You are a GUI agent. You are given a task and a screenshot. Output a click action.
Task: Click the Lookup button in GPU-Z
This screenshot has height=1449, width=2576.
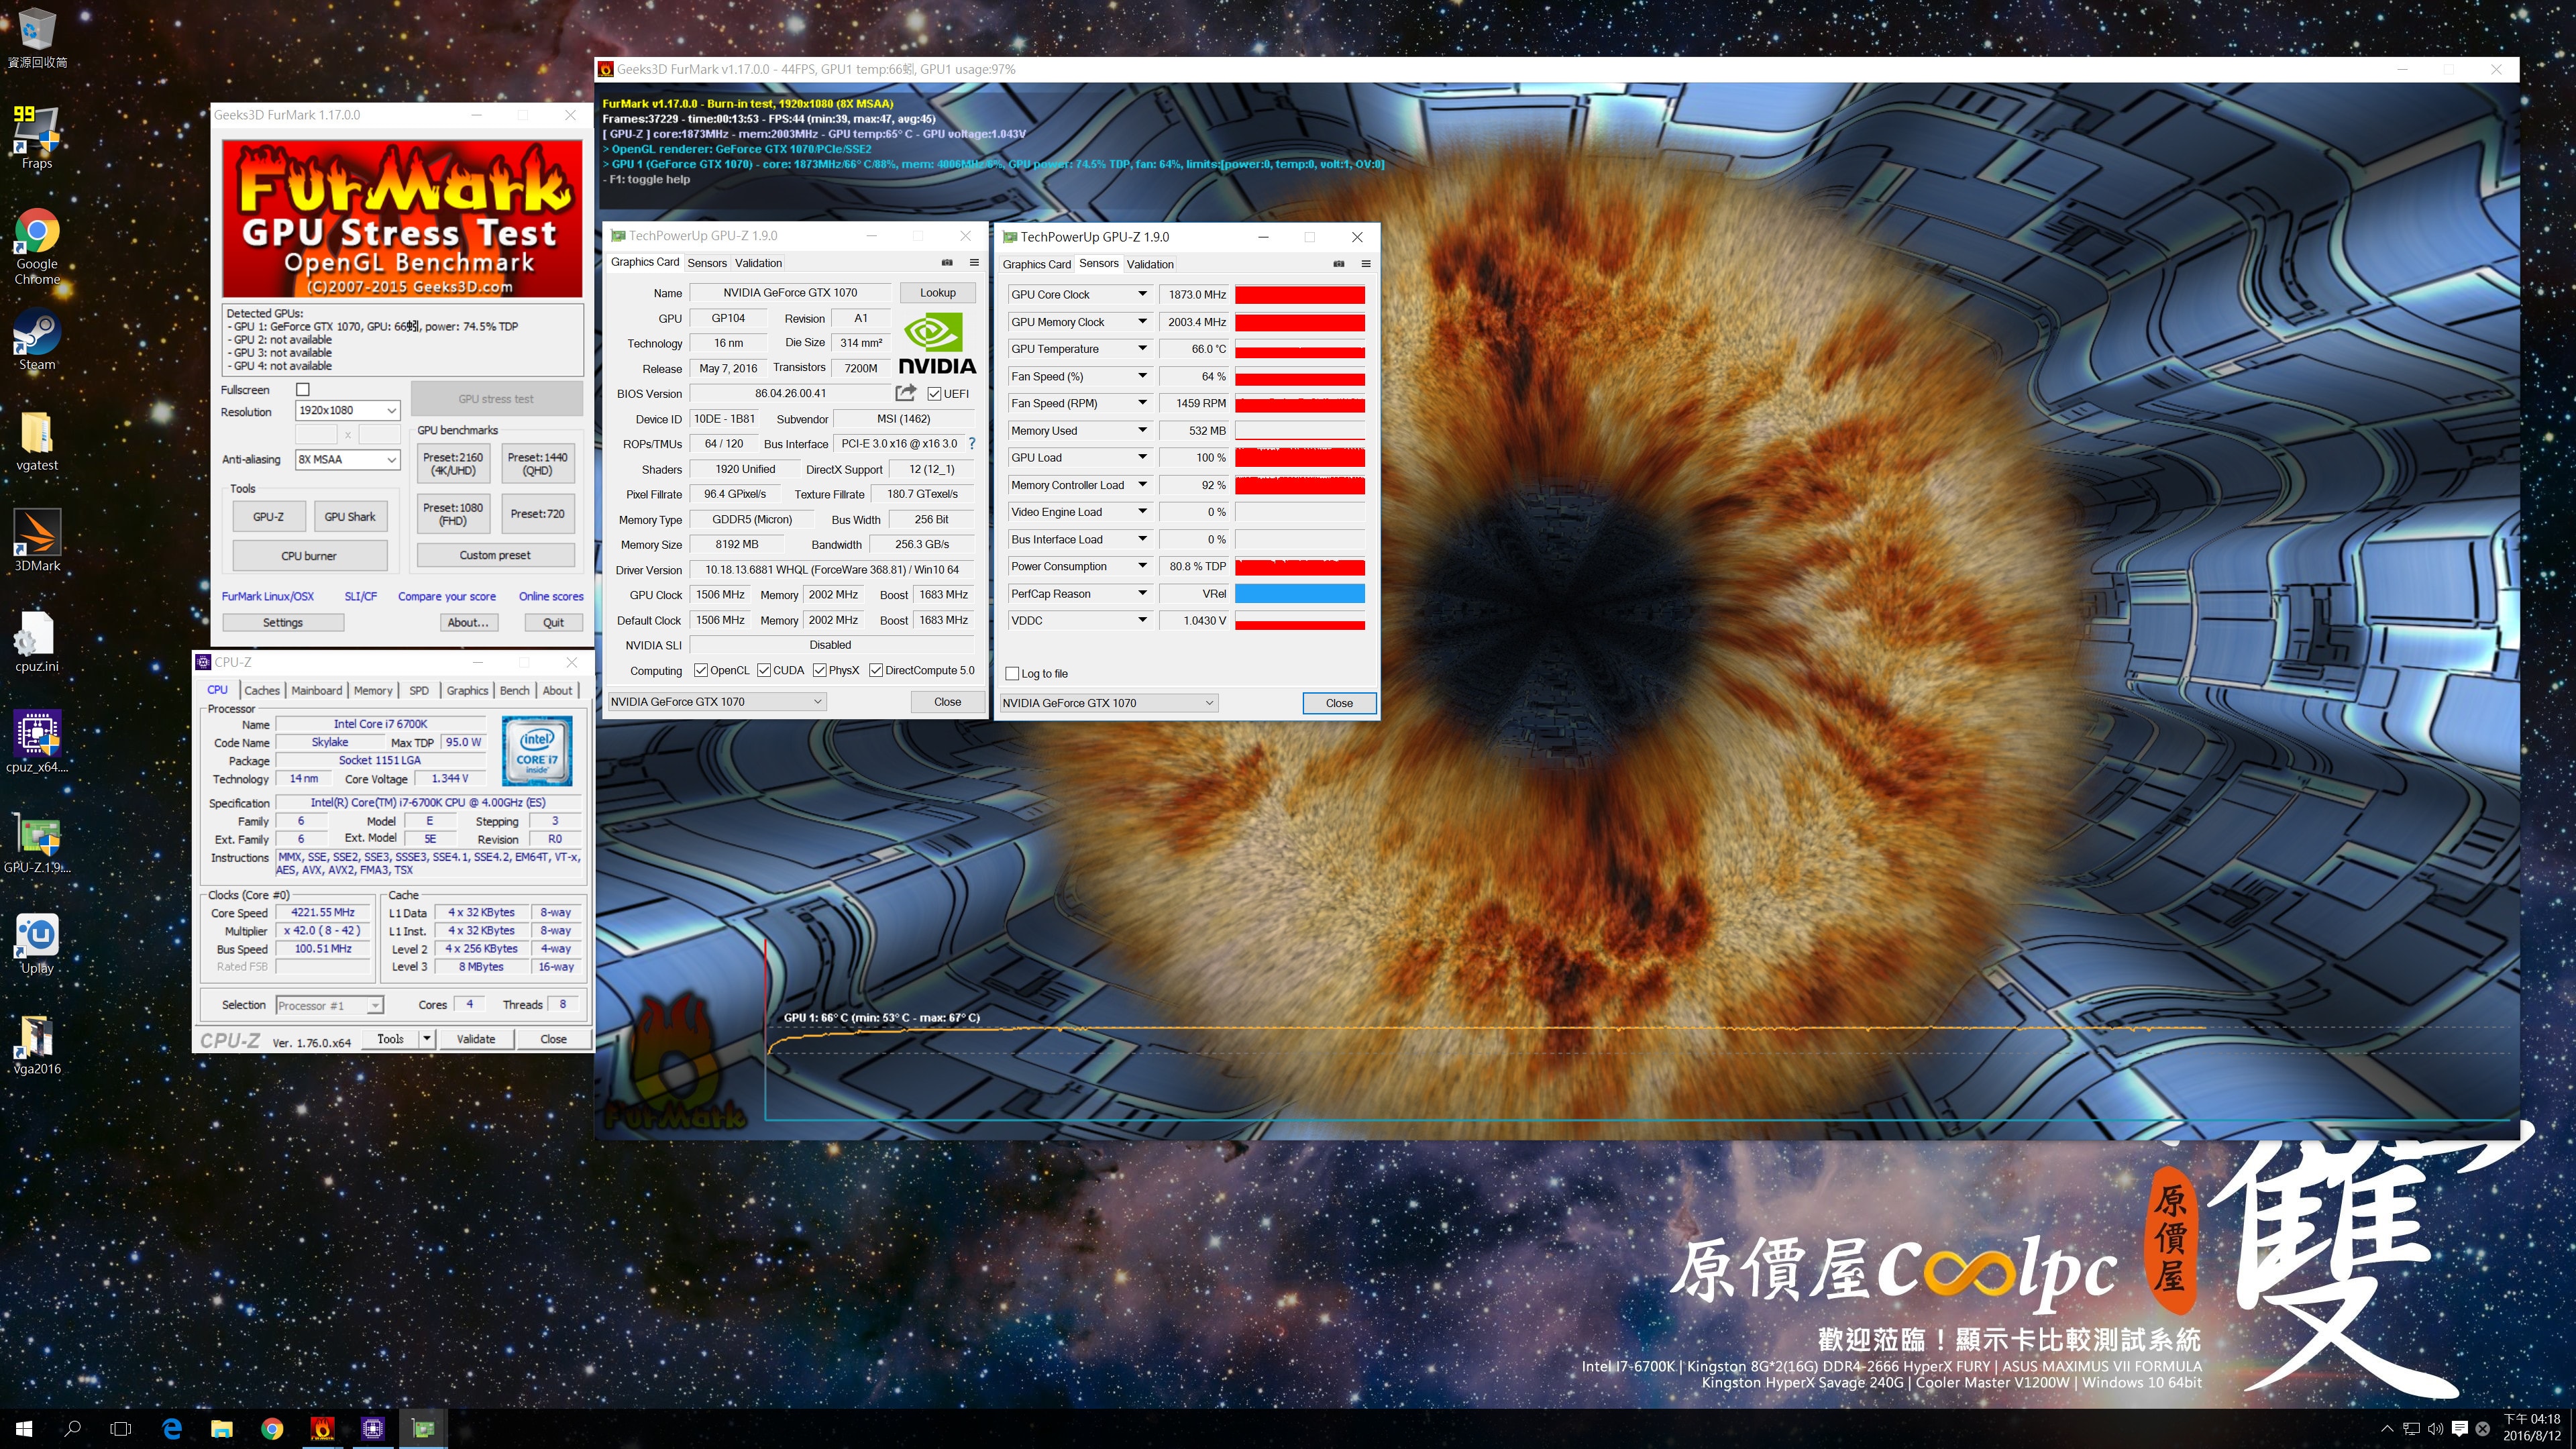click(x=937, y=292)
